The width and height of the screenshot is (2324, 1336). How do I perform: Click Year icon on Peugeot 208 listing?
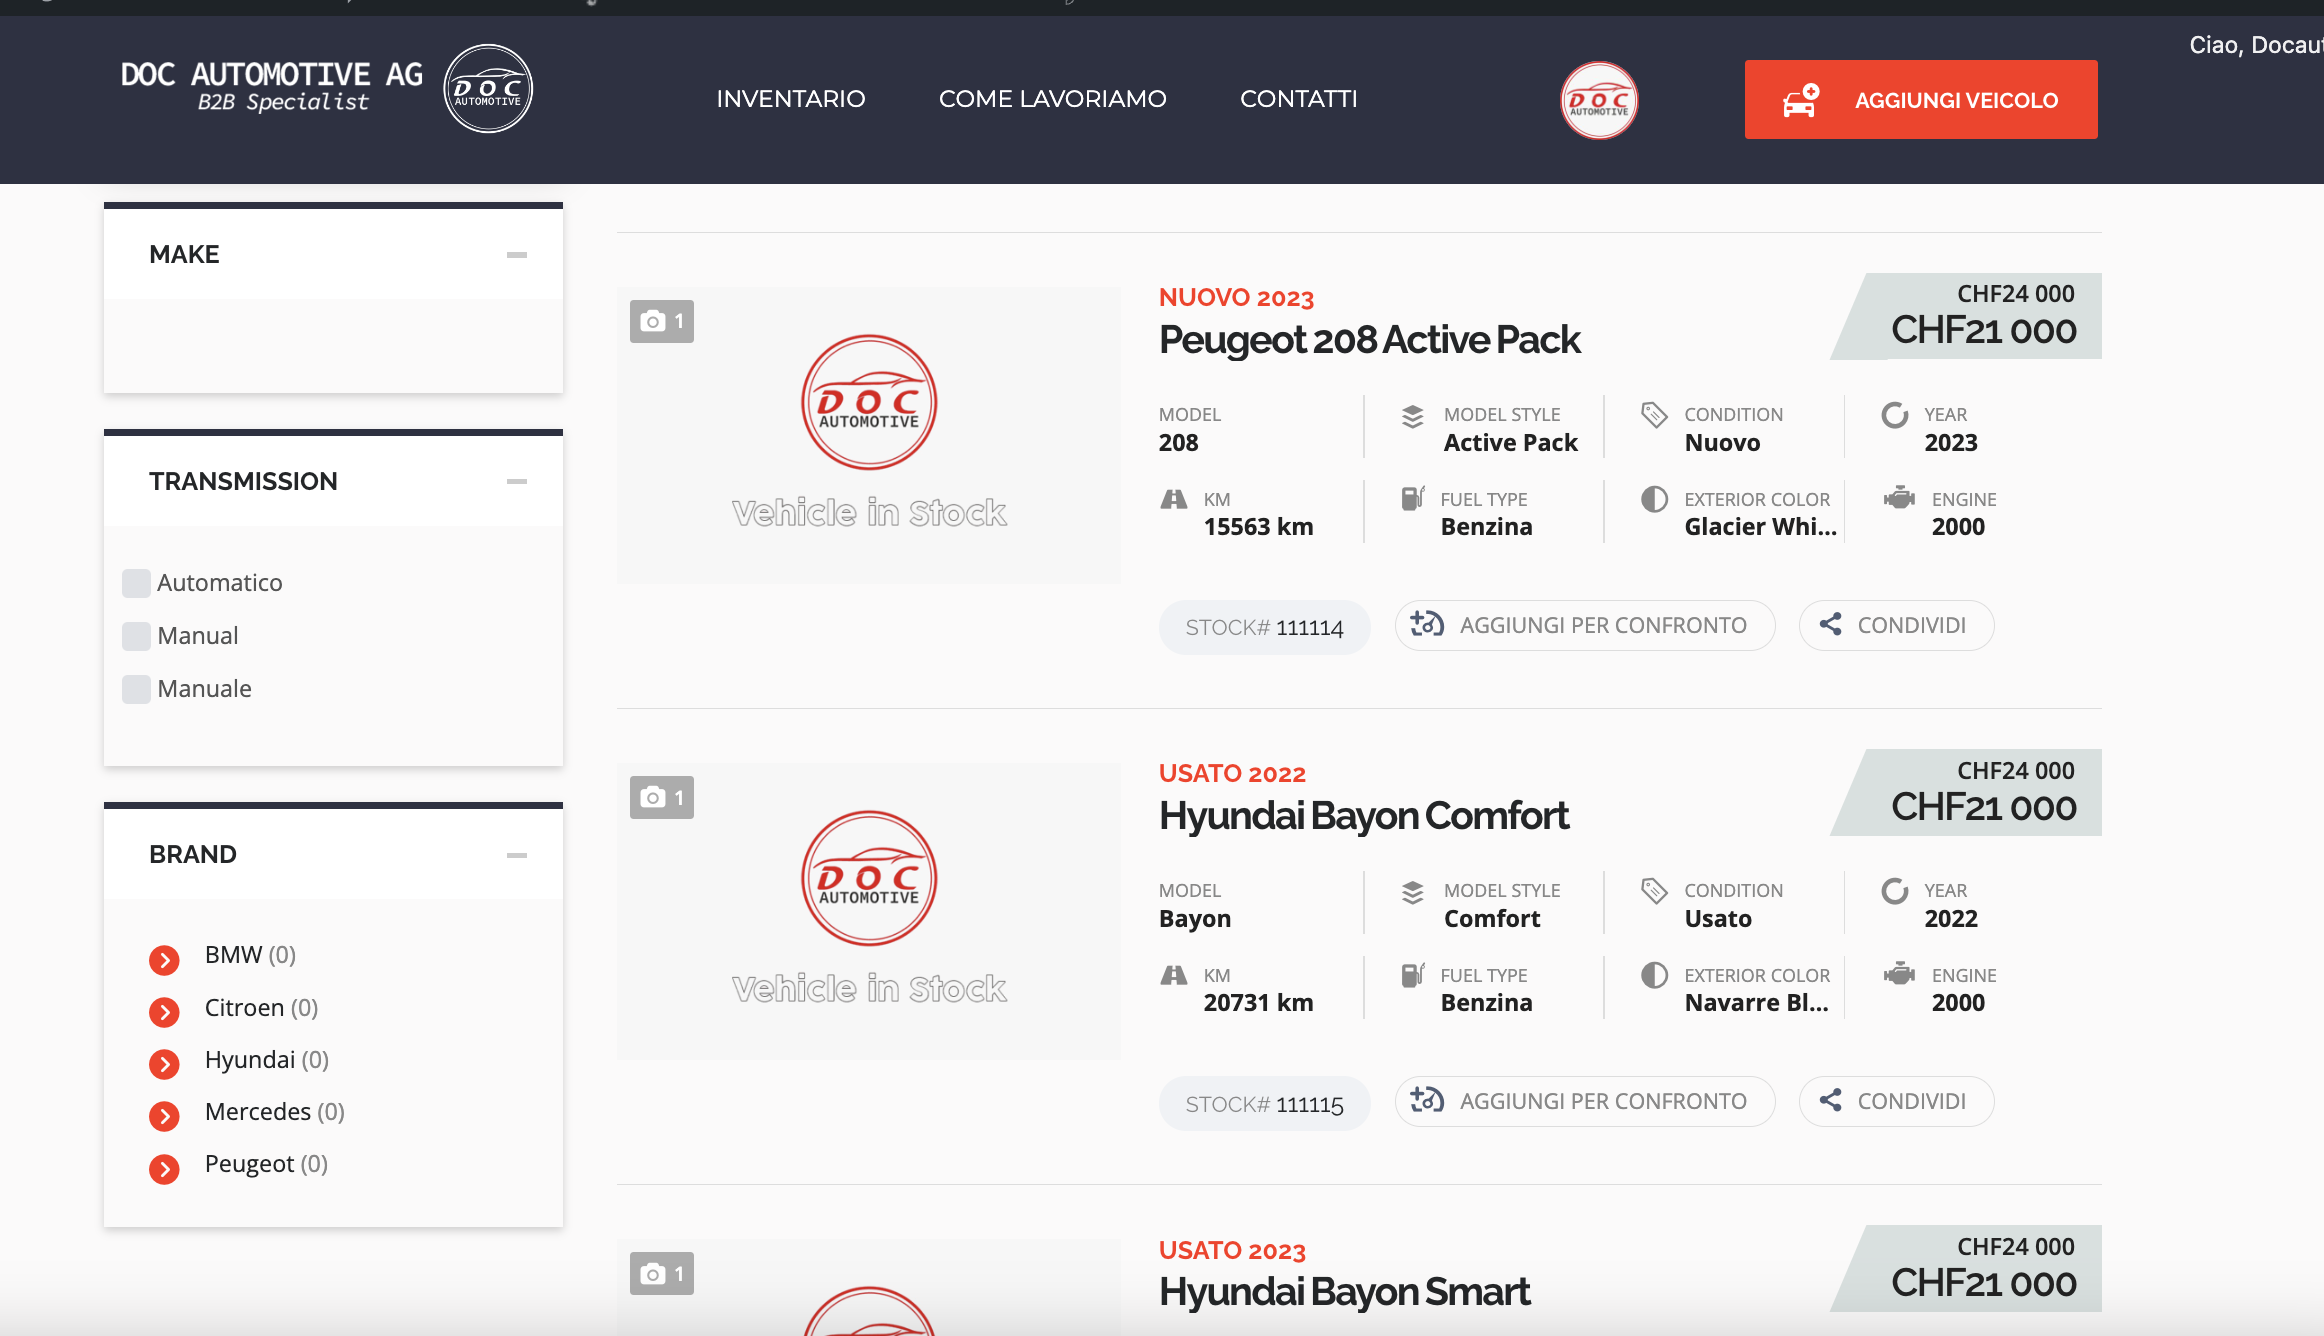click(1895, 414)
